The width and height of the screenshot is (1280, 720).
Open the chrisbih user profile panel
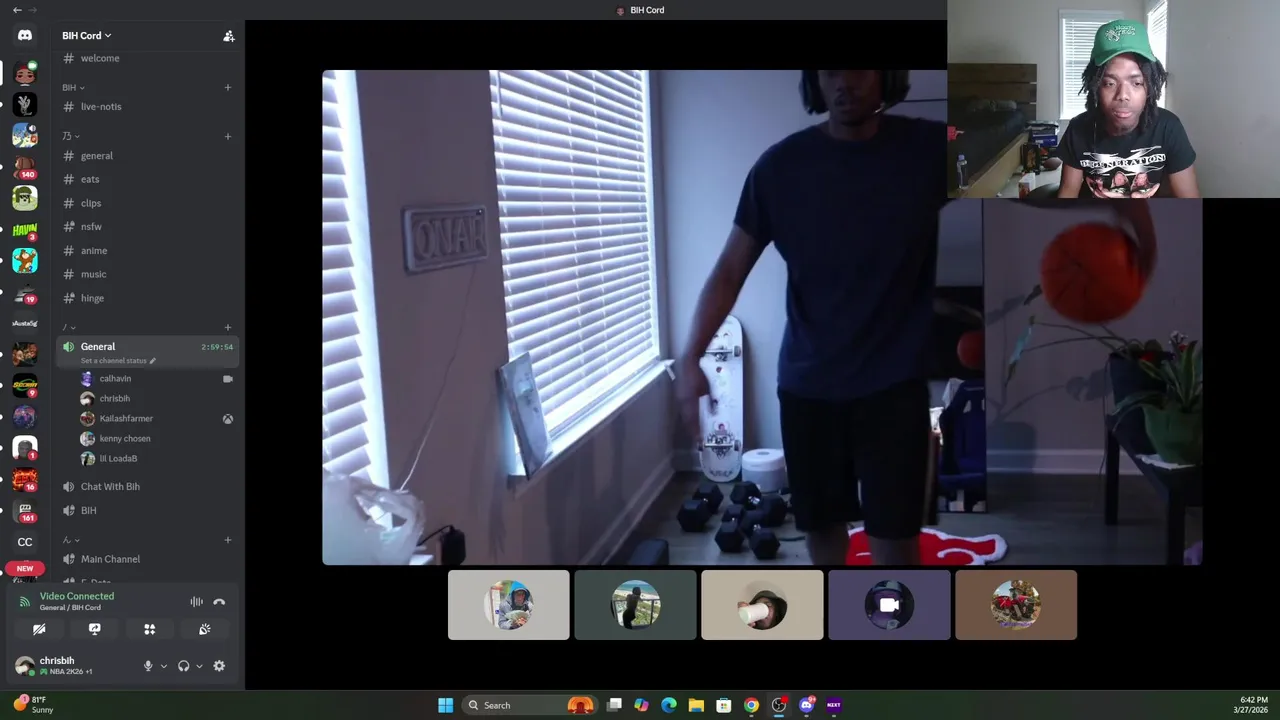pos(70,665)
